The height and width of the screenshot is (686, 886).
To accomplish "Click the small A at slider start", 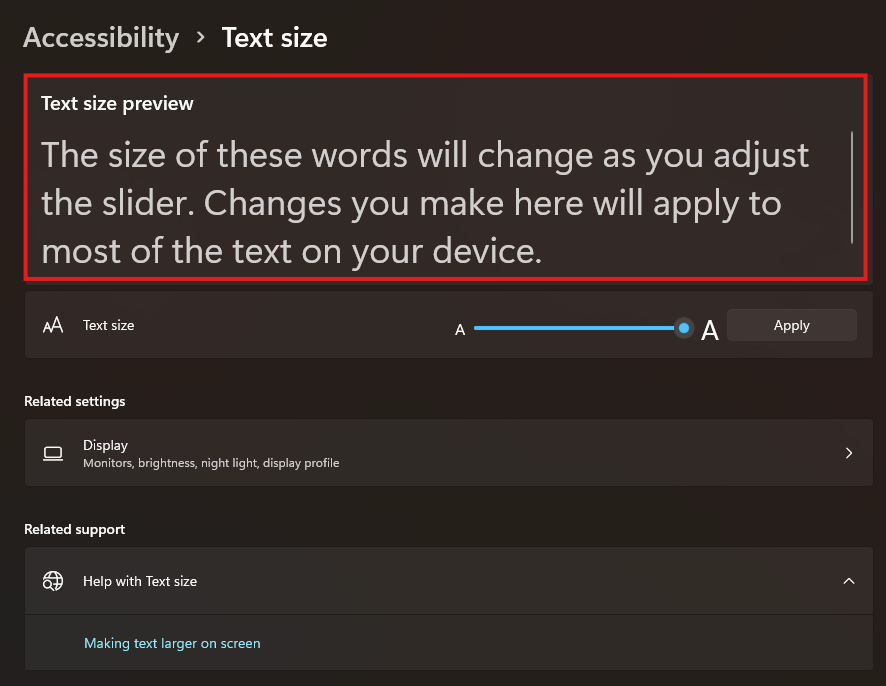I will coord(460,329).
